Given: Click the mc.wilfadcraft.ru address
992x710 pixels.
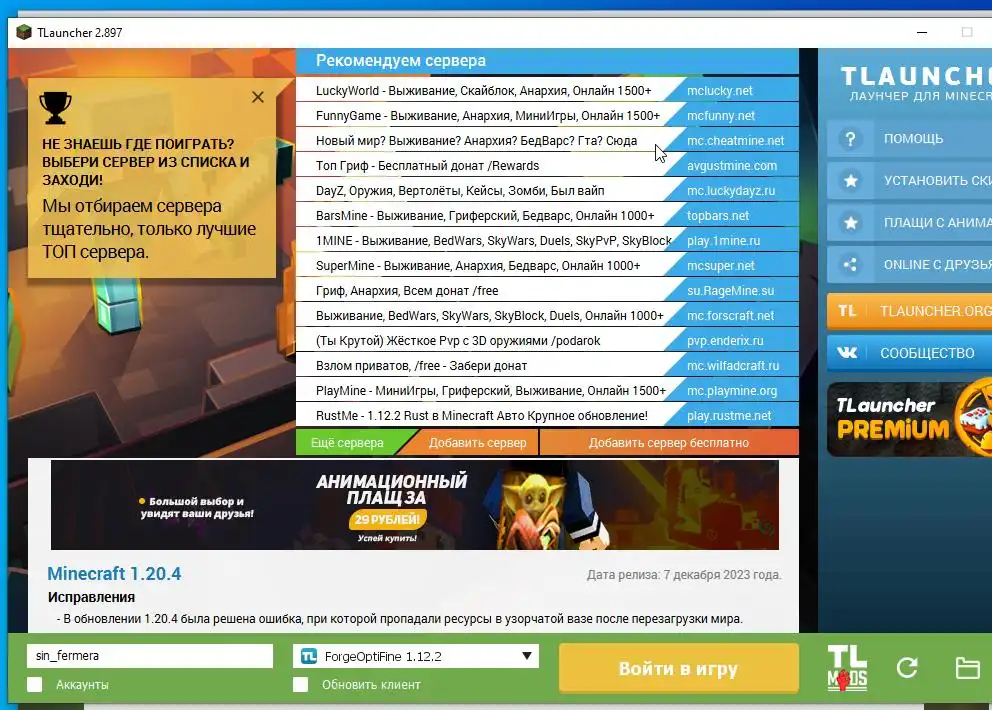Looking at the screenshot, I should (733, 366).
